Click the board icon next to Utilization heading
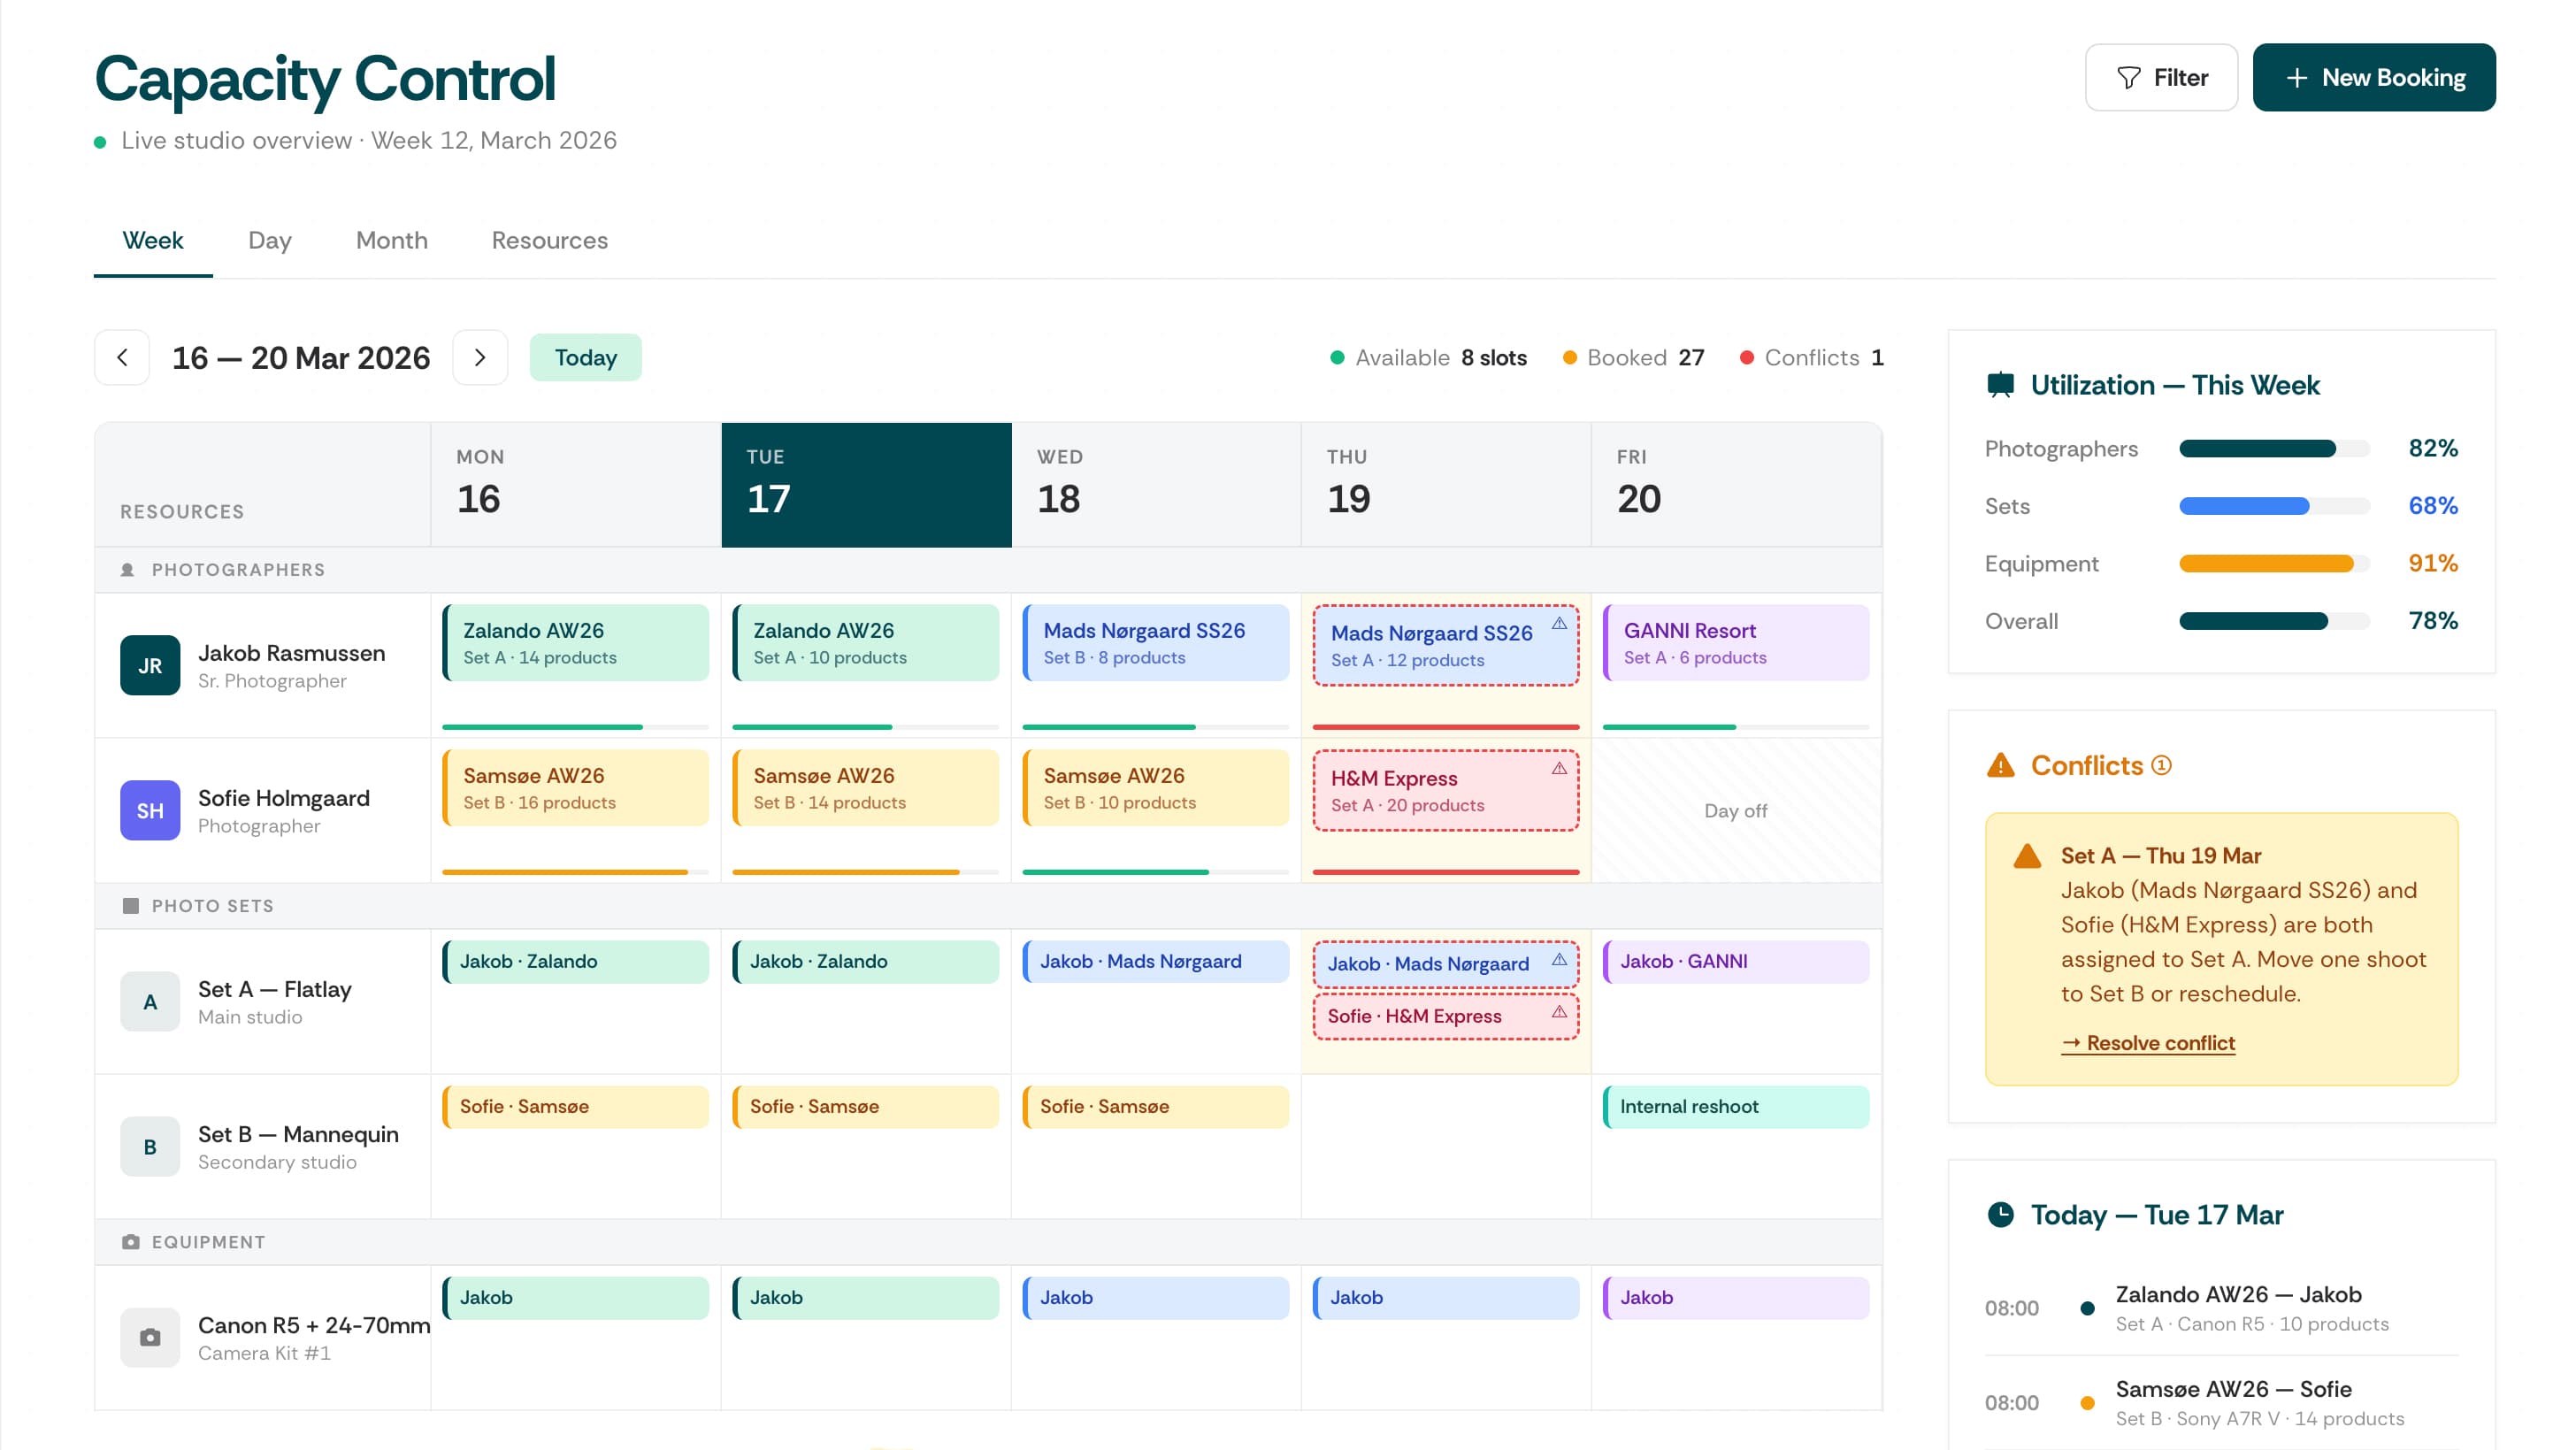The width and height of the screenshot is (2576, 1450). point(2001,385)
